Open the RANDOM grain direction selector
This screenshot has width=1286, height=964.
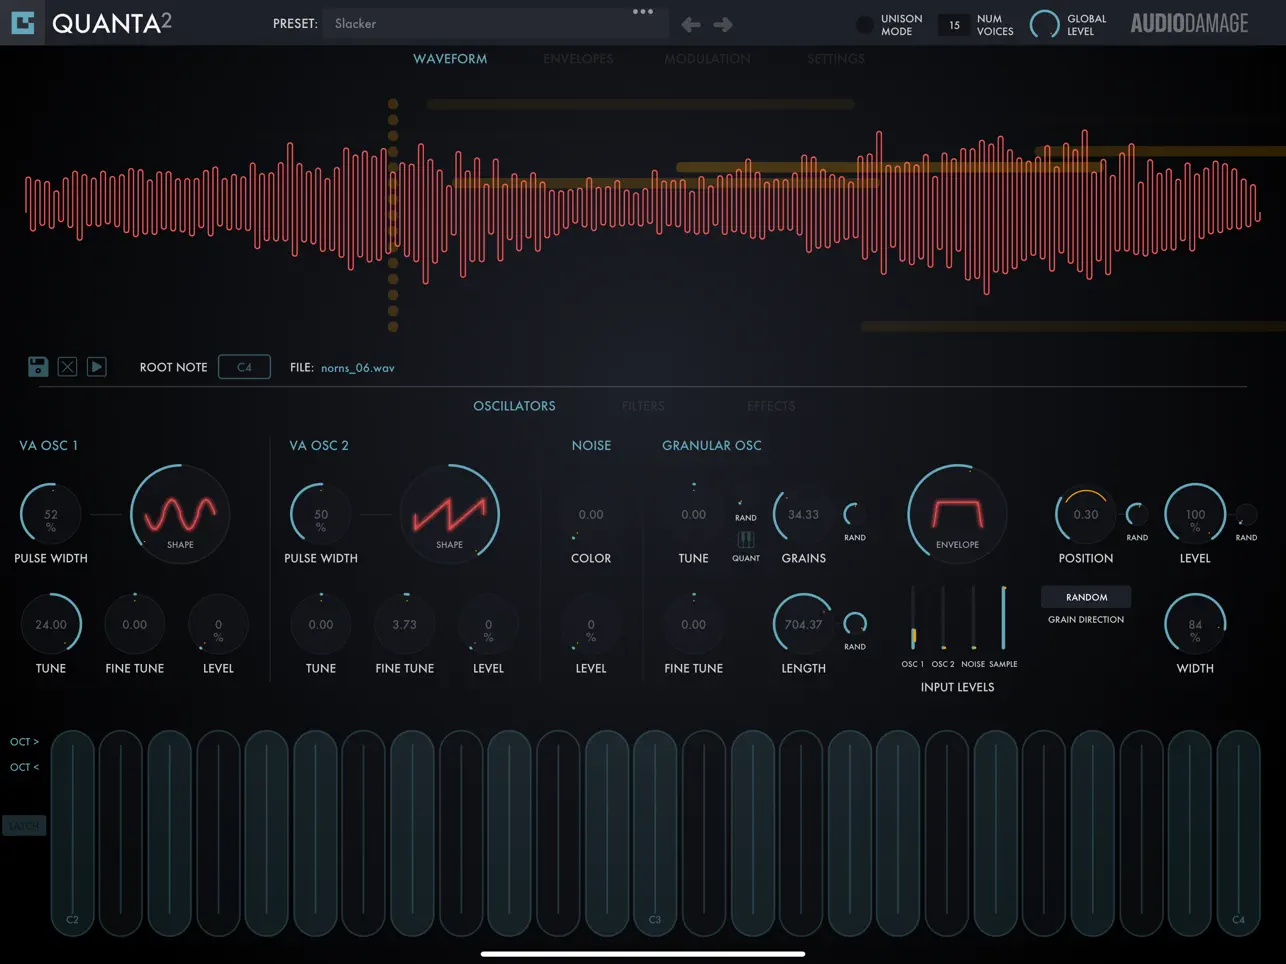click(1086, 596)
